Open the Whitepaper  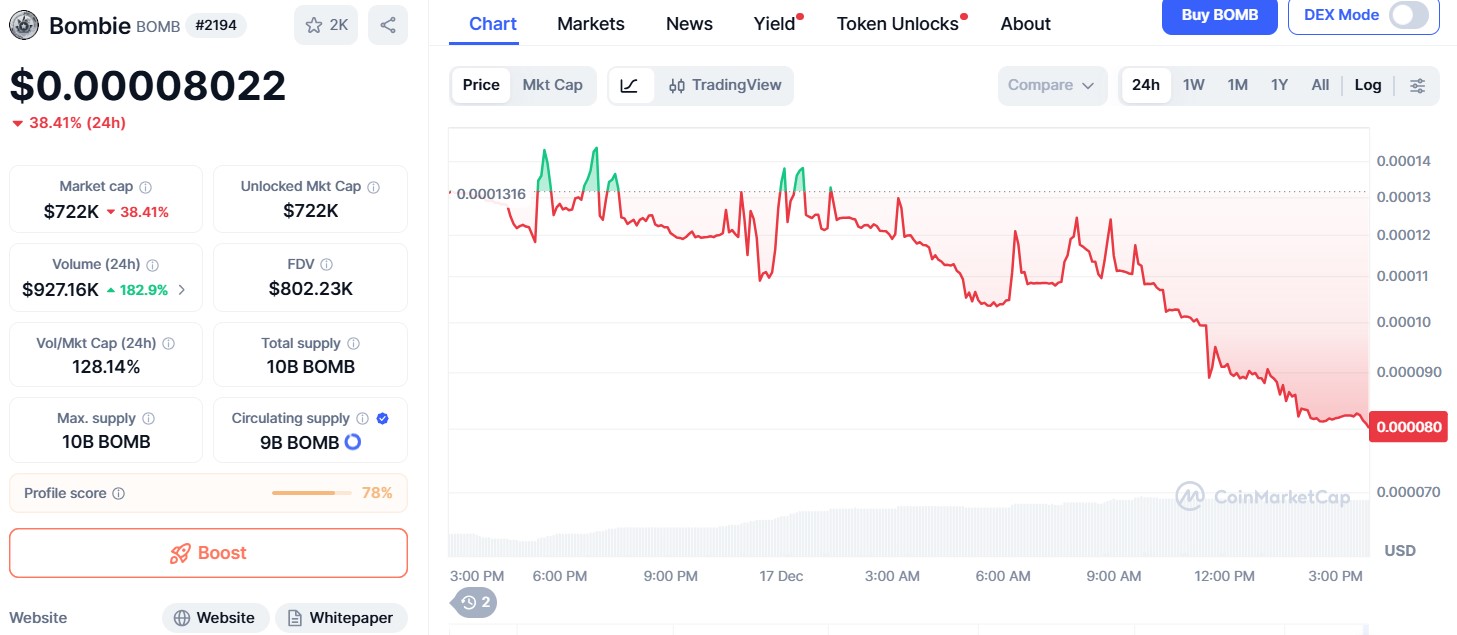[341, 617]
